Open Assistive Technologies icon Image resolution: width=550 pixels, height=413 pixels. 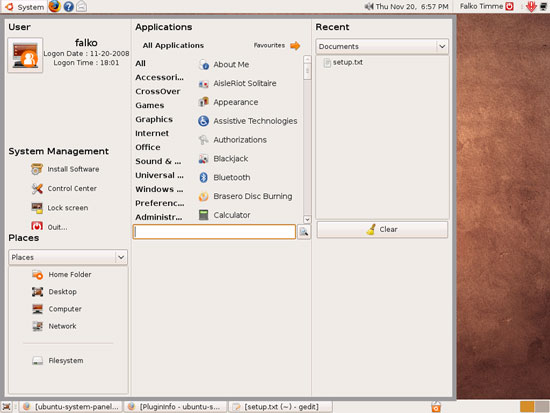204,121
